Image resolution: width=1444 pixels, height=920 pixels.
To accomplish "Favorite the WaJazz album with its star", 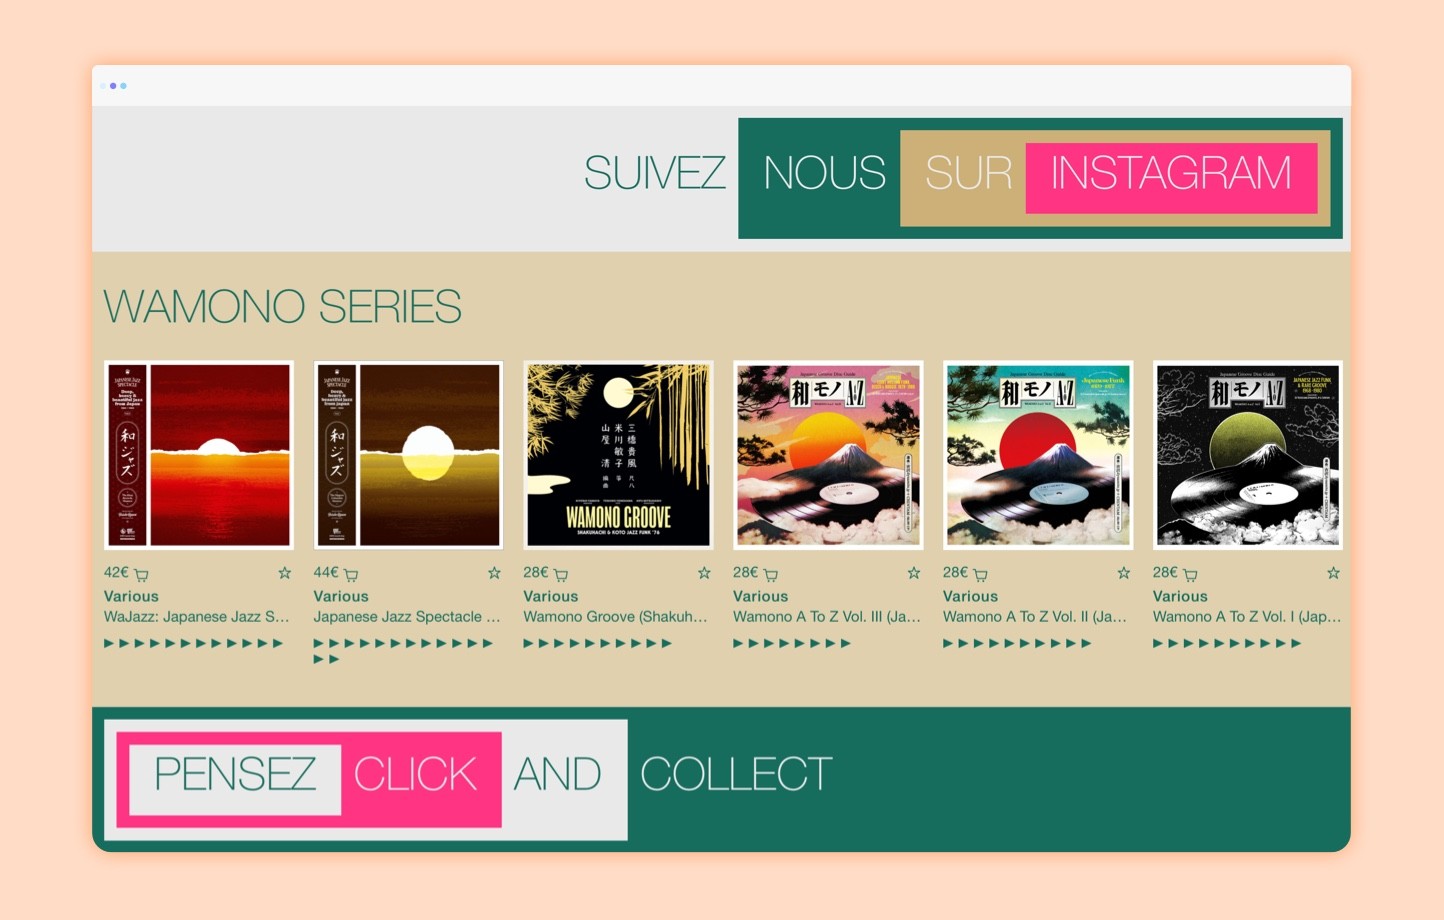I will pyautogui.click(x=285, y=573).
